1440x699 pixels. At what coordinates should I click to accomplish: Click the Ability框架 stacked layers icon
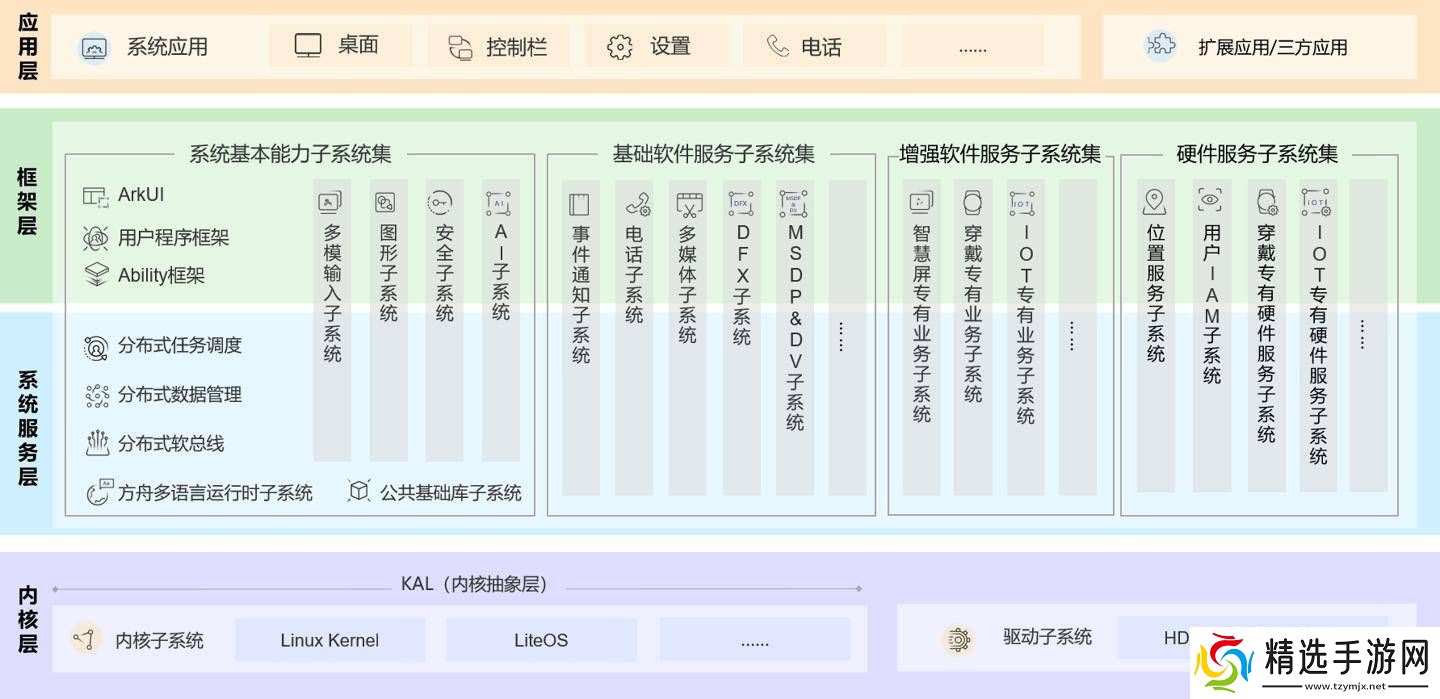pos(96,275)
